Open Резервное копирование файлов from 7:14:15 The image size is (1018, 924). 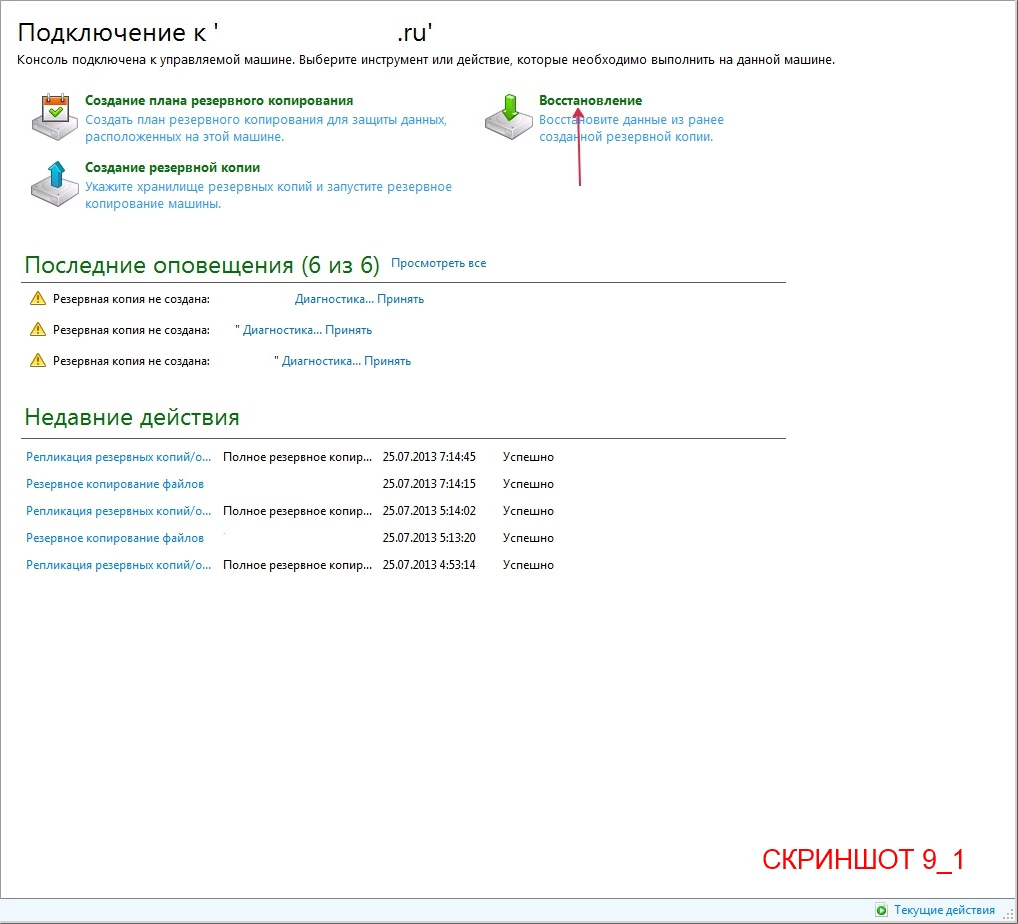pyautogui.click(x=115, y=484)
